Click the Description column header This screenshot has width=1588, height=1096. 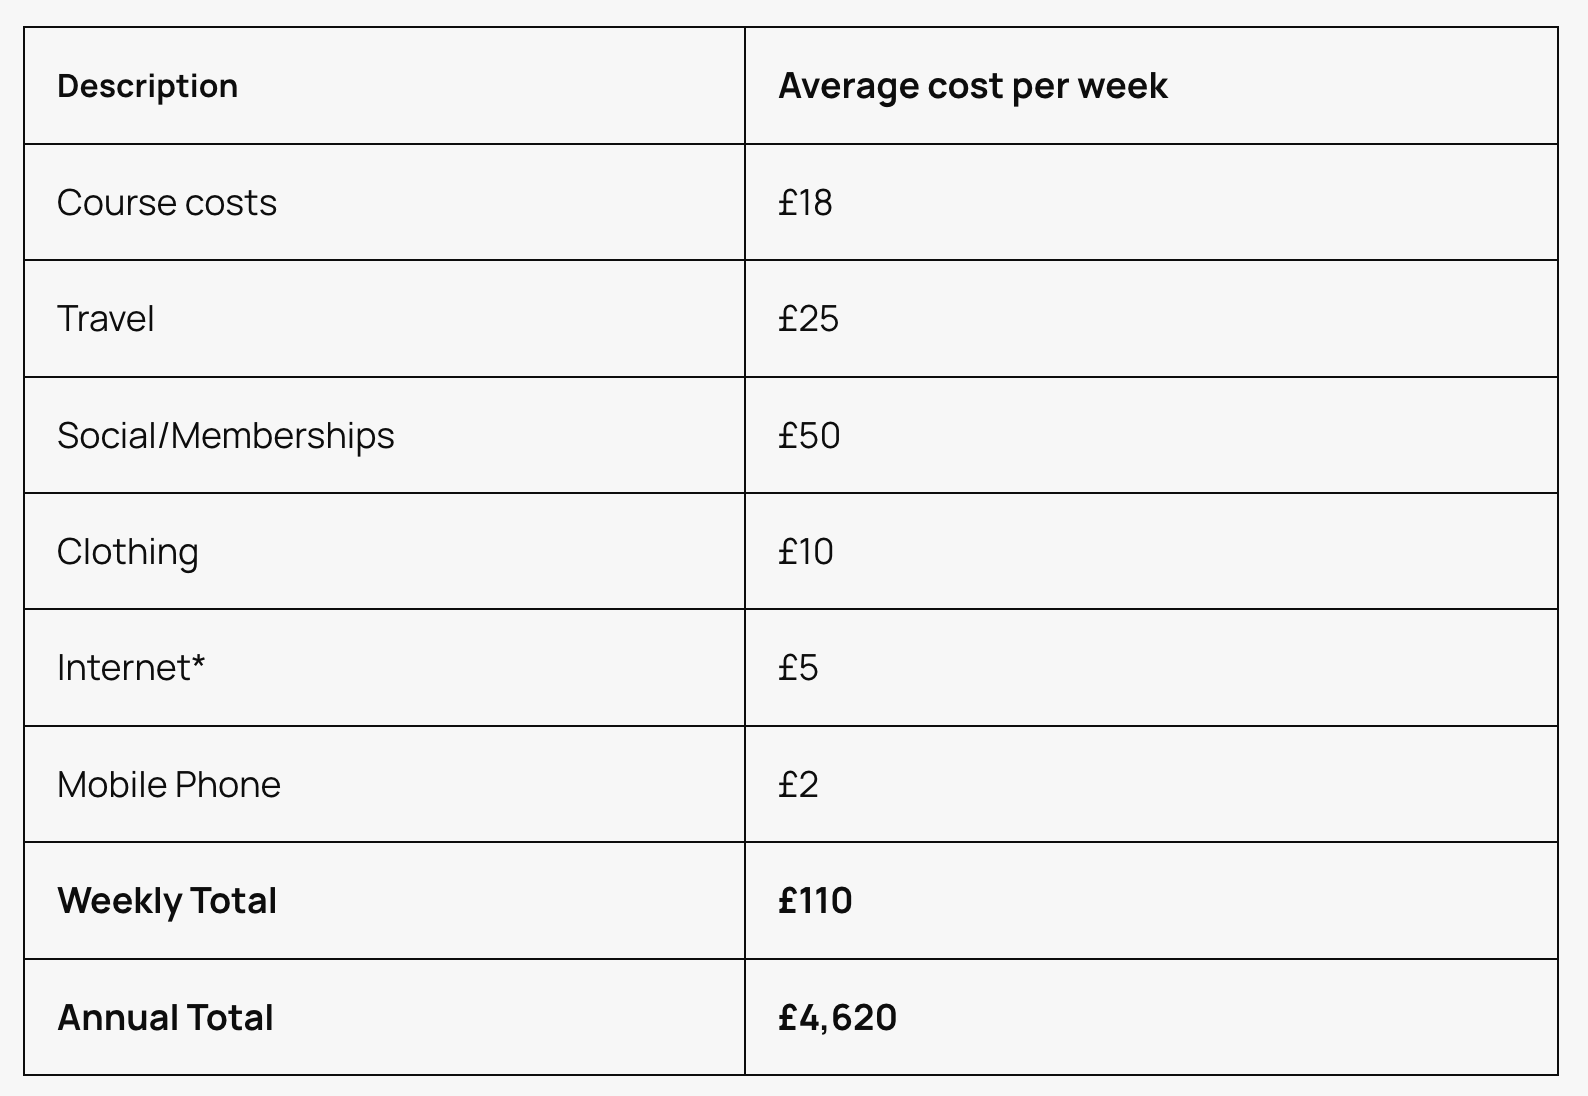coord(147,86)
